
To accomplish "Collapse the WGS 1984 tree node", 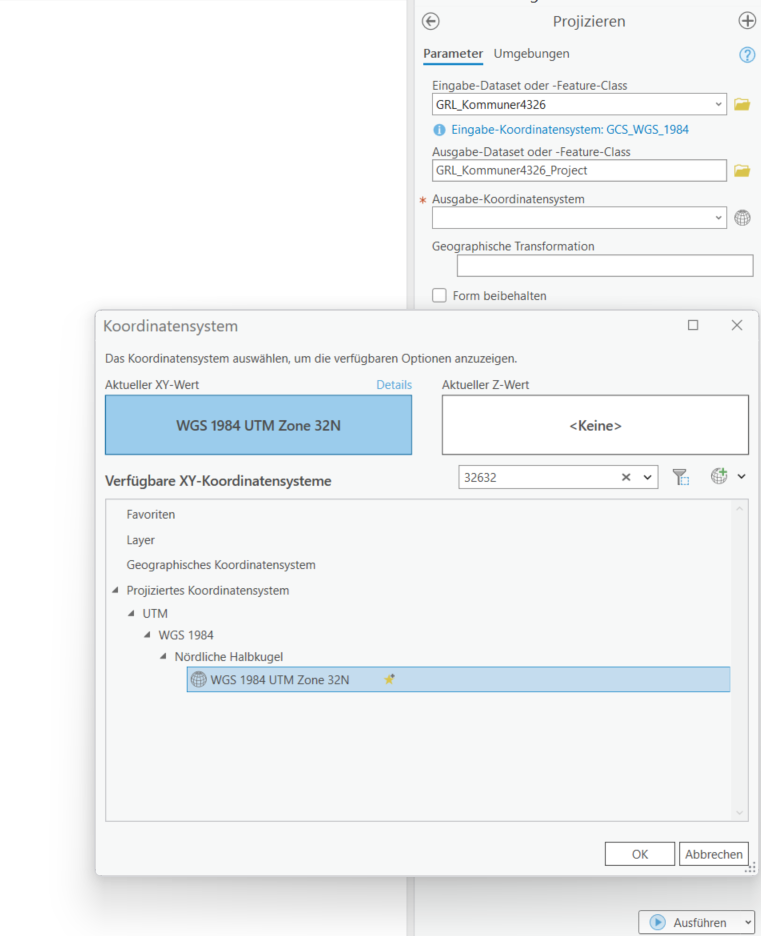I will point(147,635).
